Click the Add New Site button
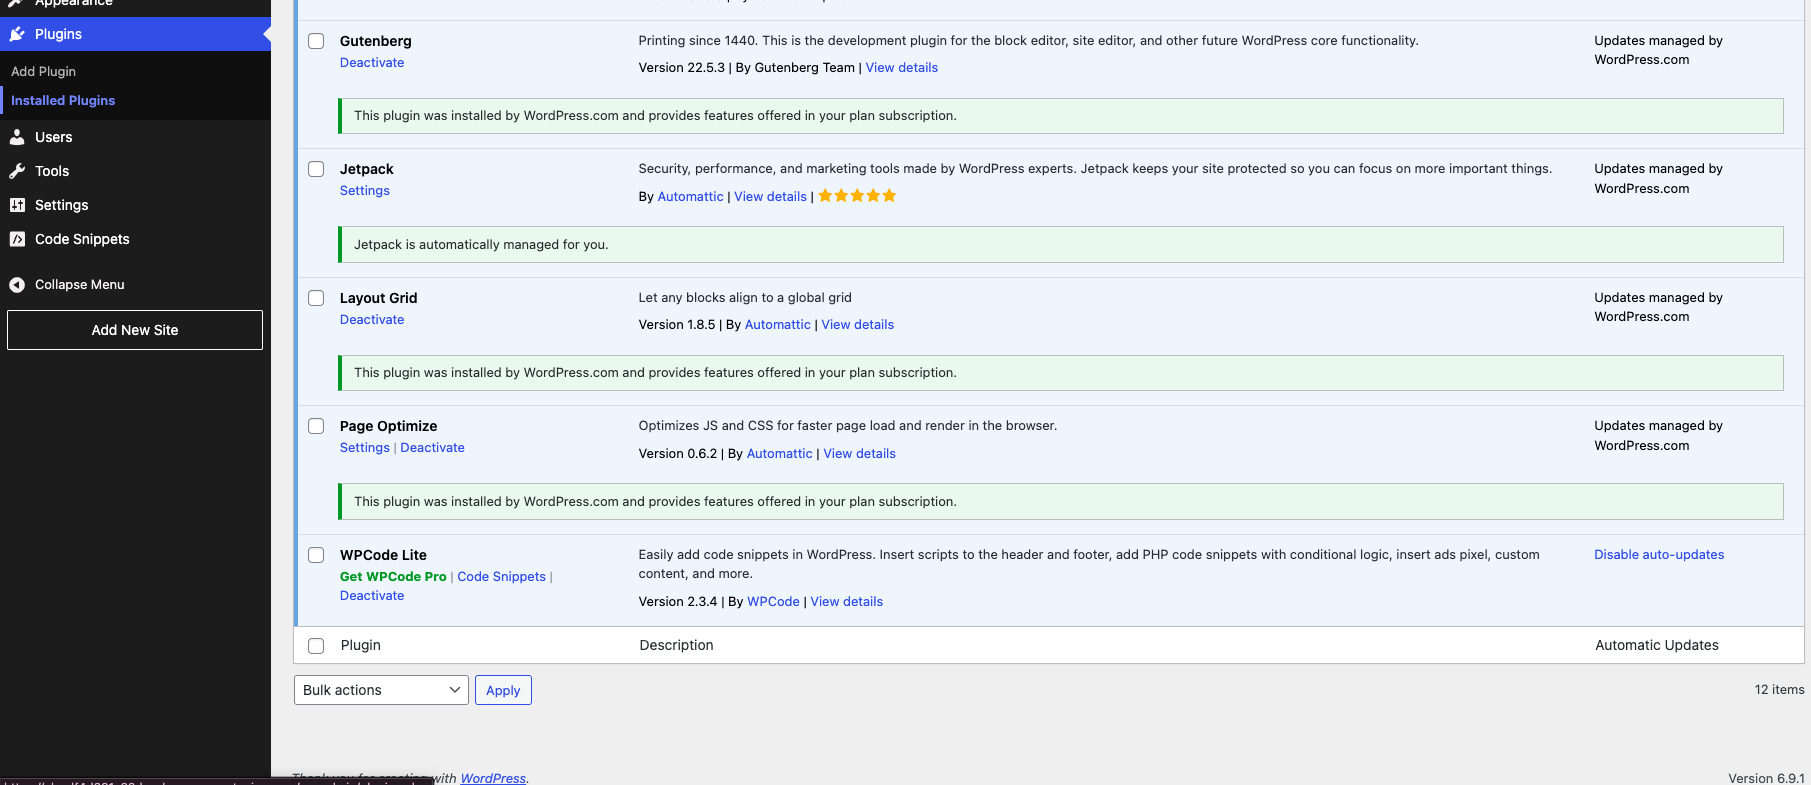This screenshot has height=785, width=1811. point(135,330)
